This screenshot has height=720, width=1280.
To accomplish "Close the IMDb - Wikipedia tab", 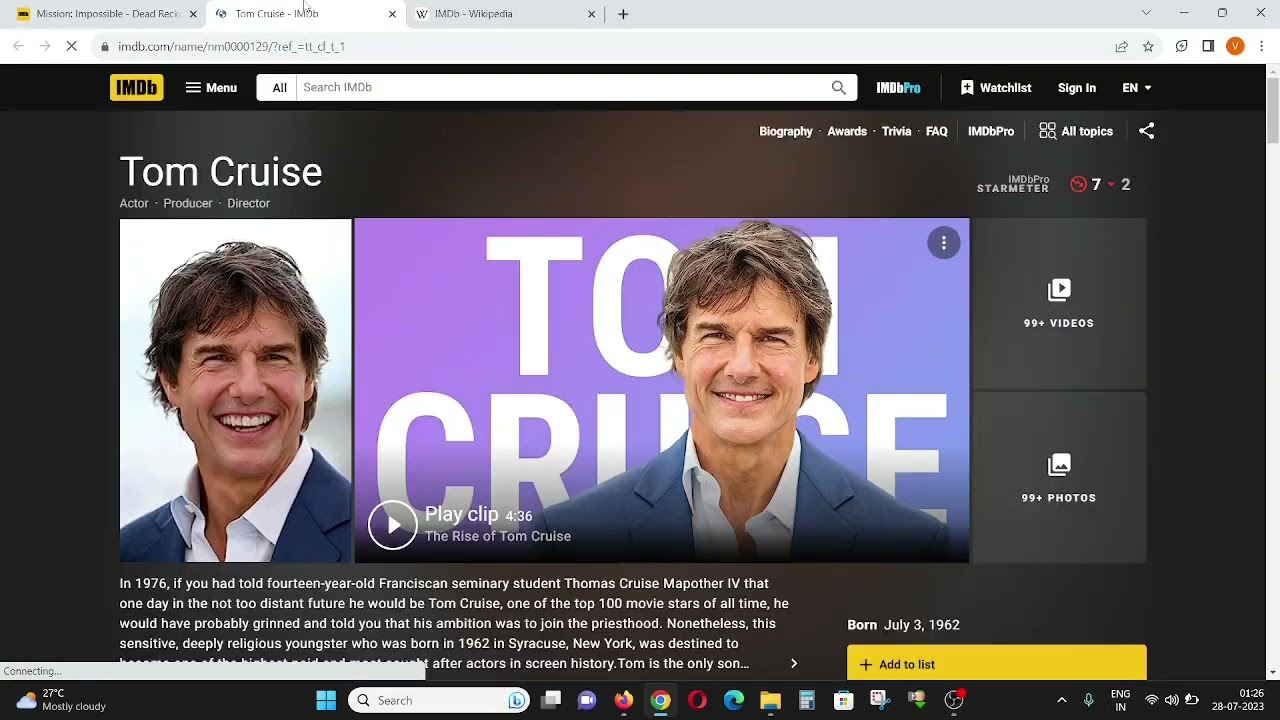I will 591,14.
